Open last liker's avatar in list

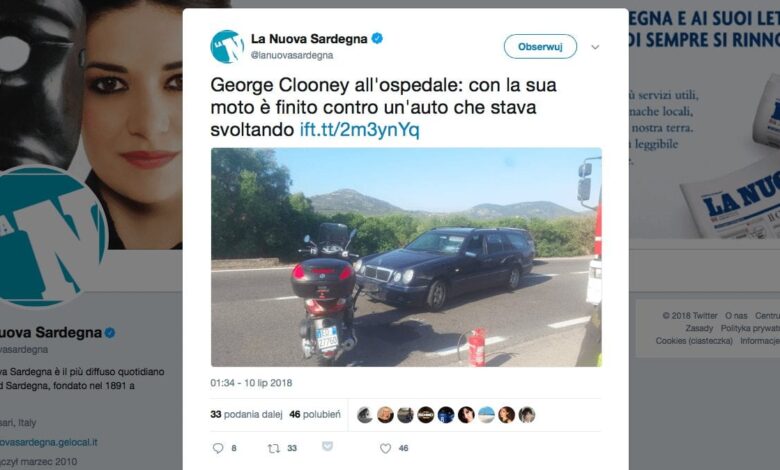(527, 415)
